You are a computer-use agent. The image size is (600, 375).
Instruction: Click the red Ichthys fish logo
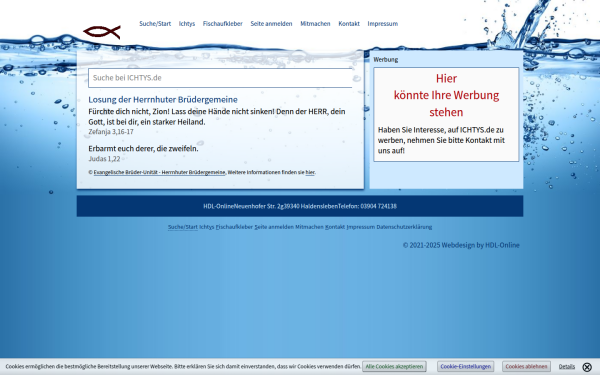point(102,32)
